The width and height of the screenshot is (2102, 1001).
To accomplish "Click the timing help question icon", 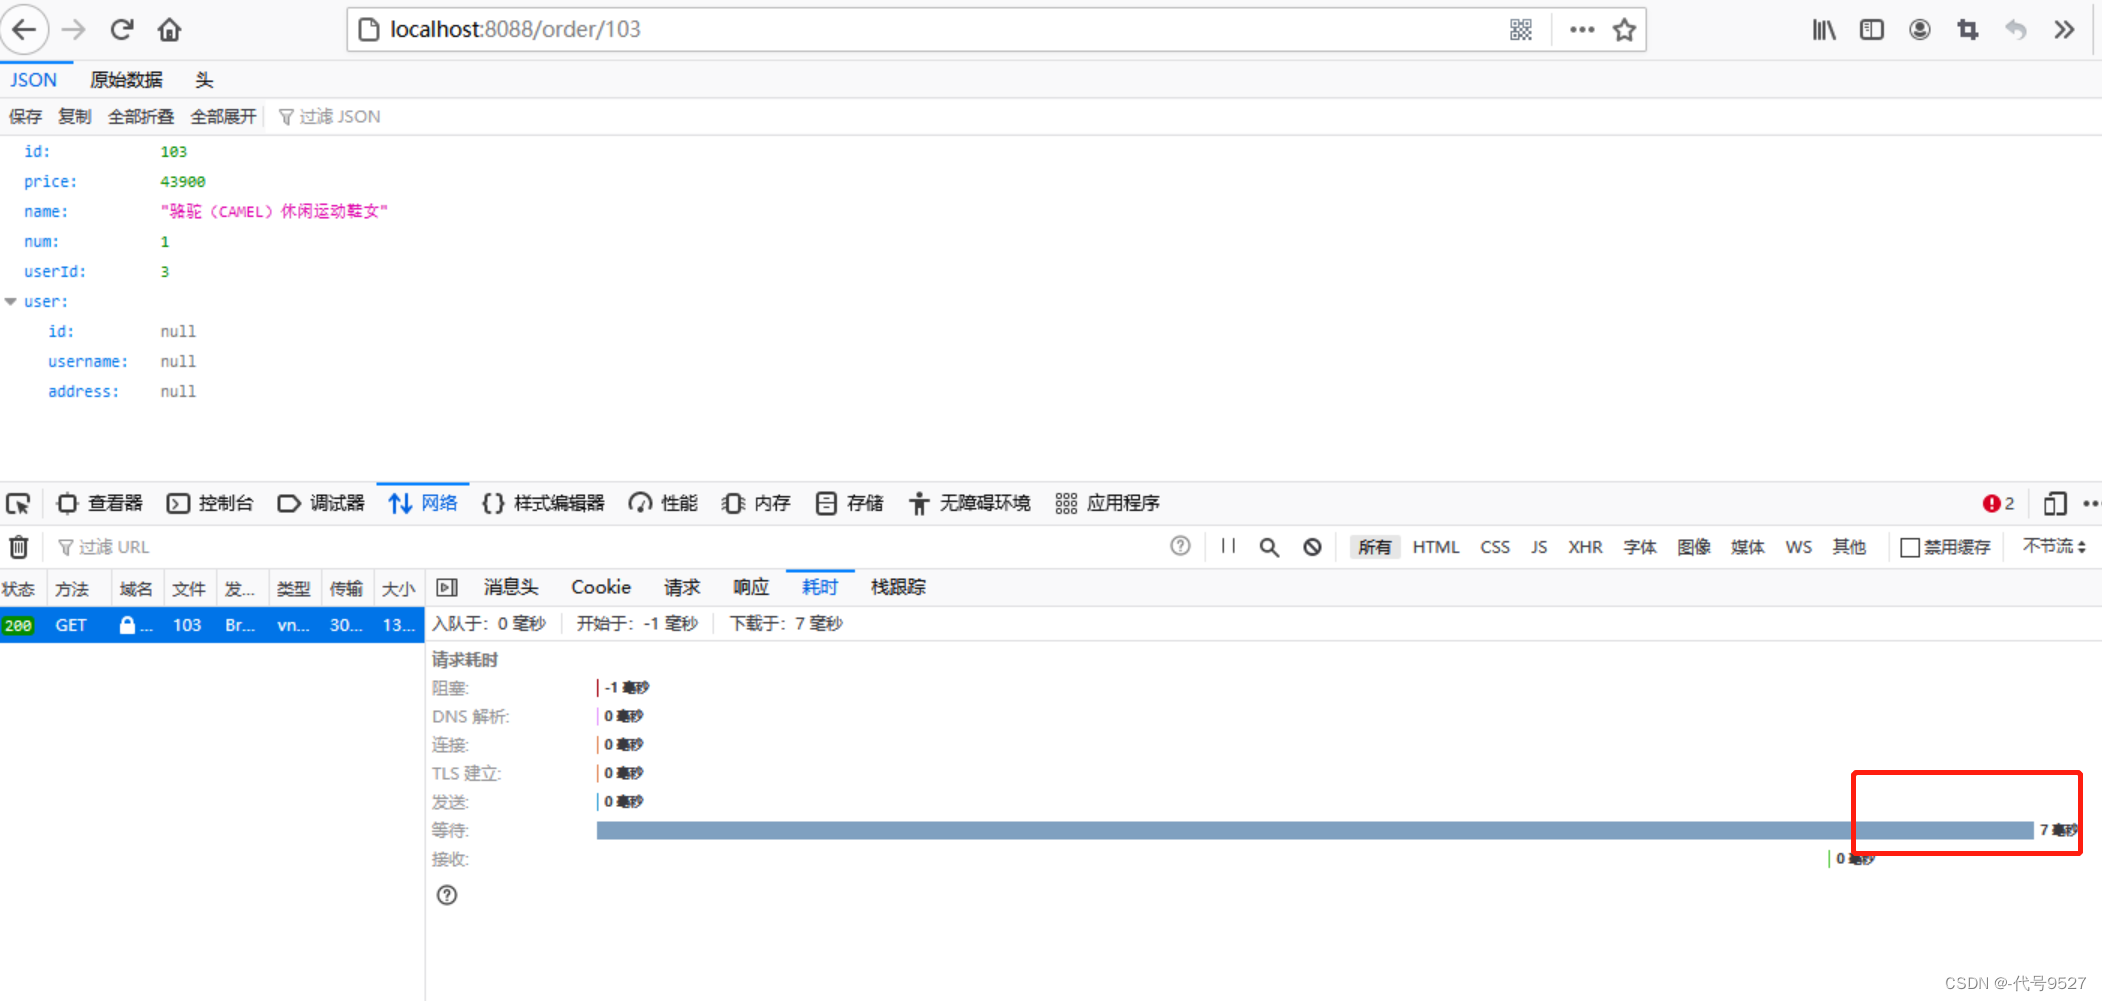I will [x=447, y=895].
